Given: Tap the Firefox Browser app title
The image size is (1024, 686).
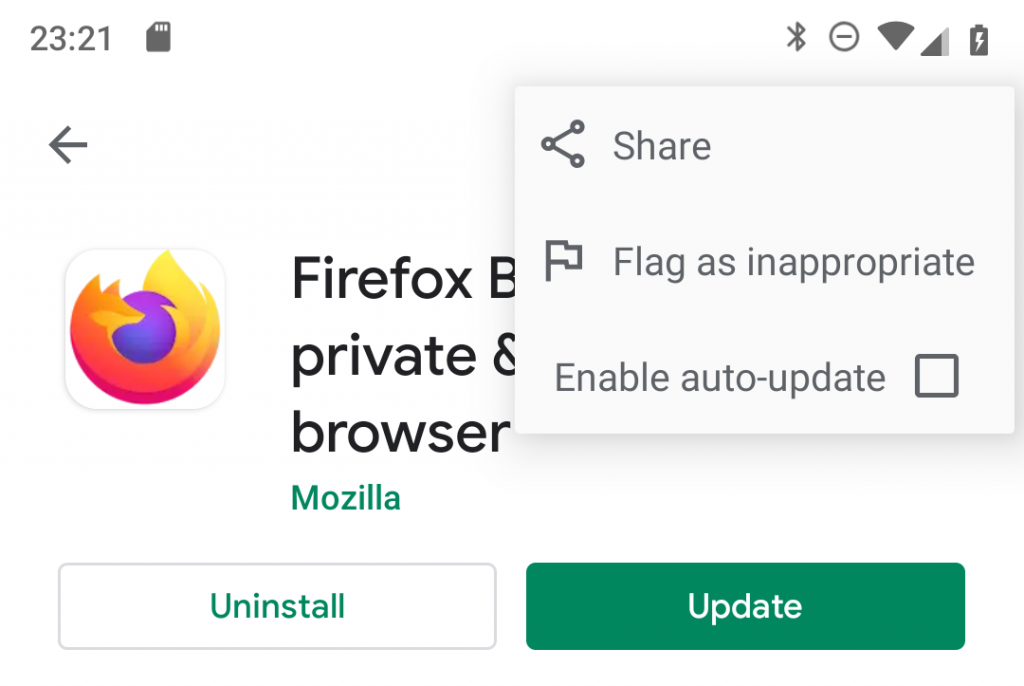Looking at the screenshot, I should click(x=404, y=355).
